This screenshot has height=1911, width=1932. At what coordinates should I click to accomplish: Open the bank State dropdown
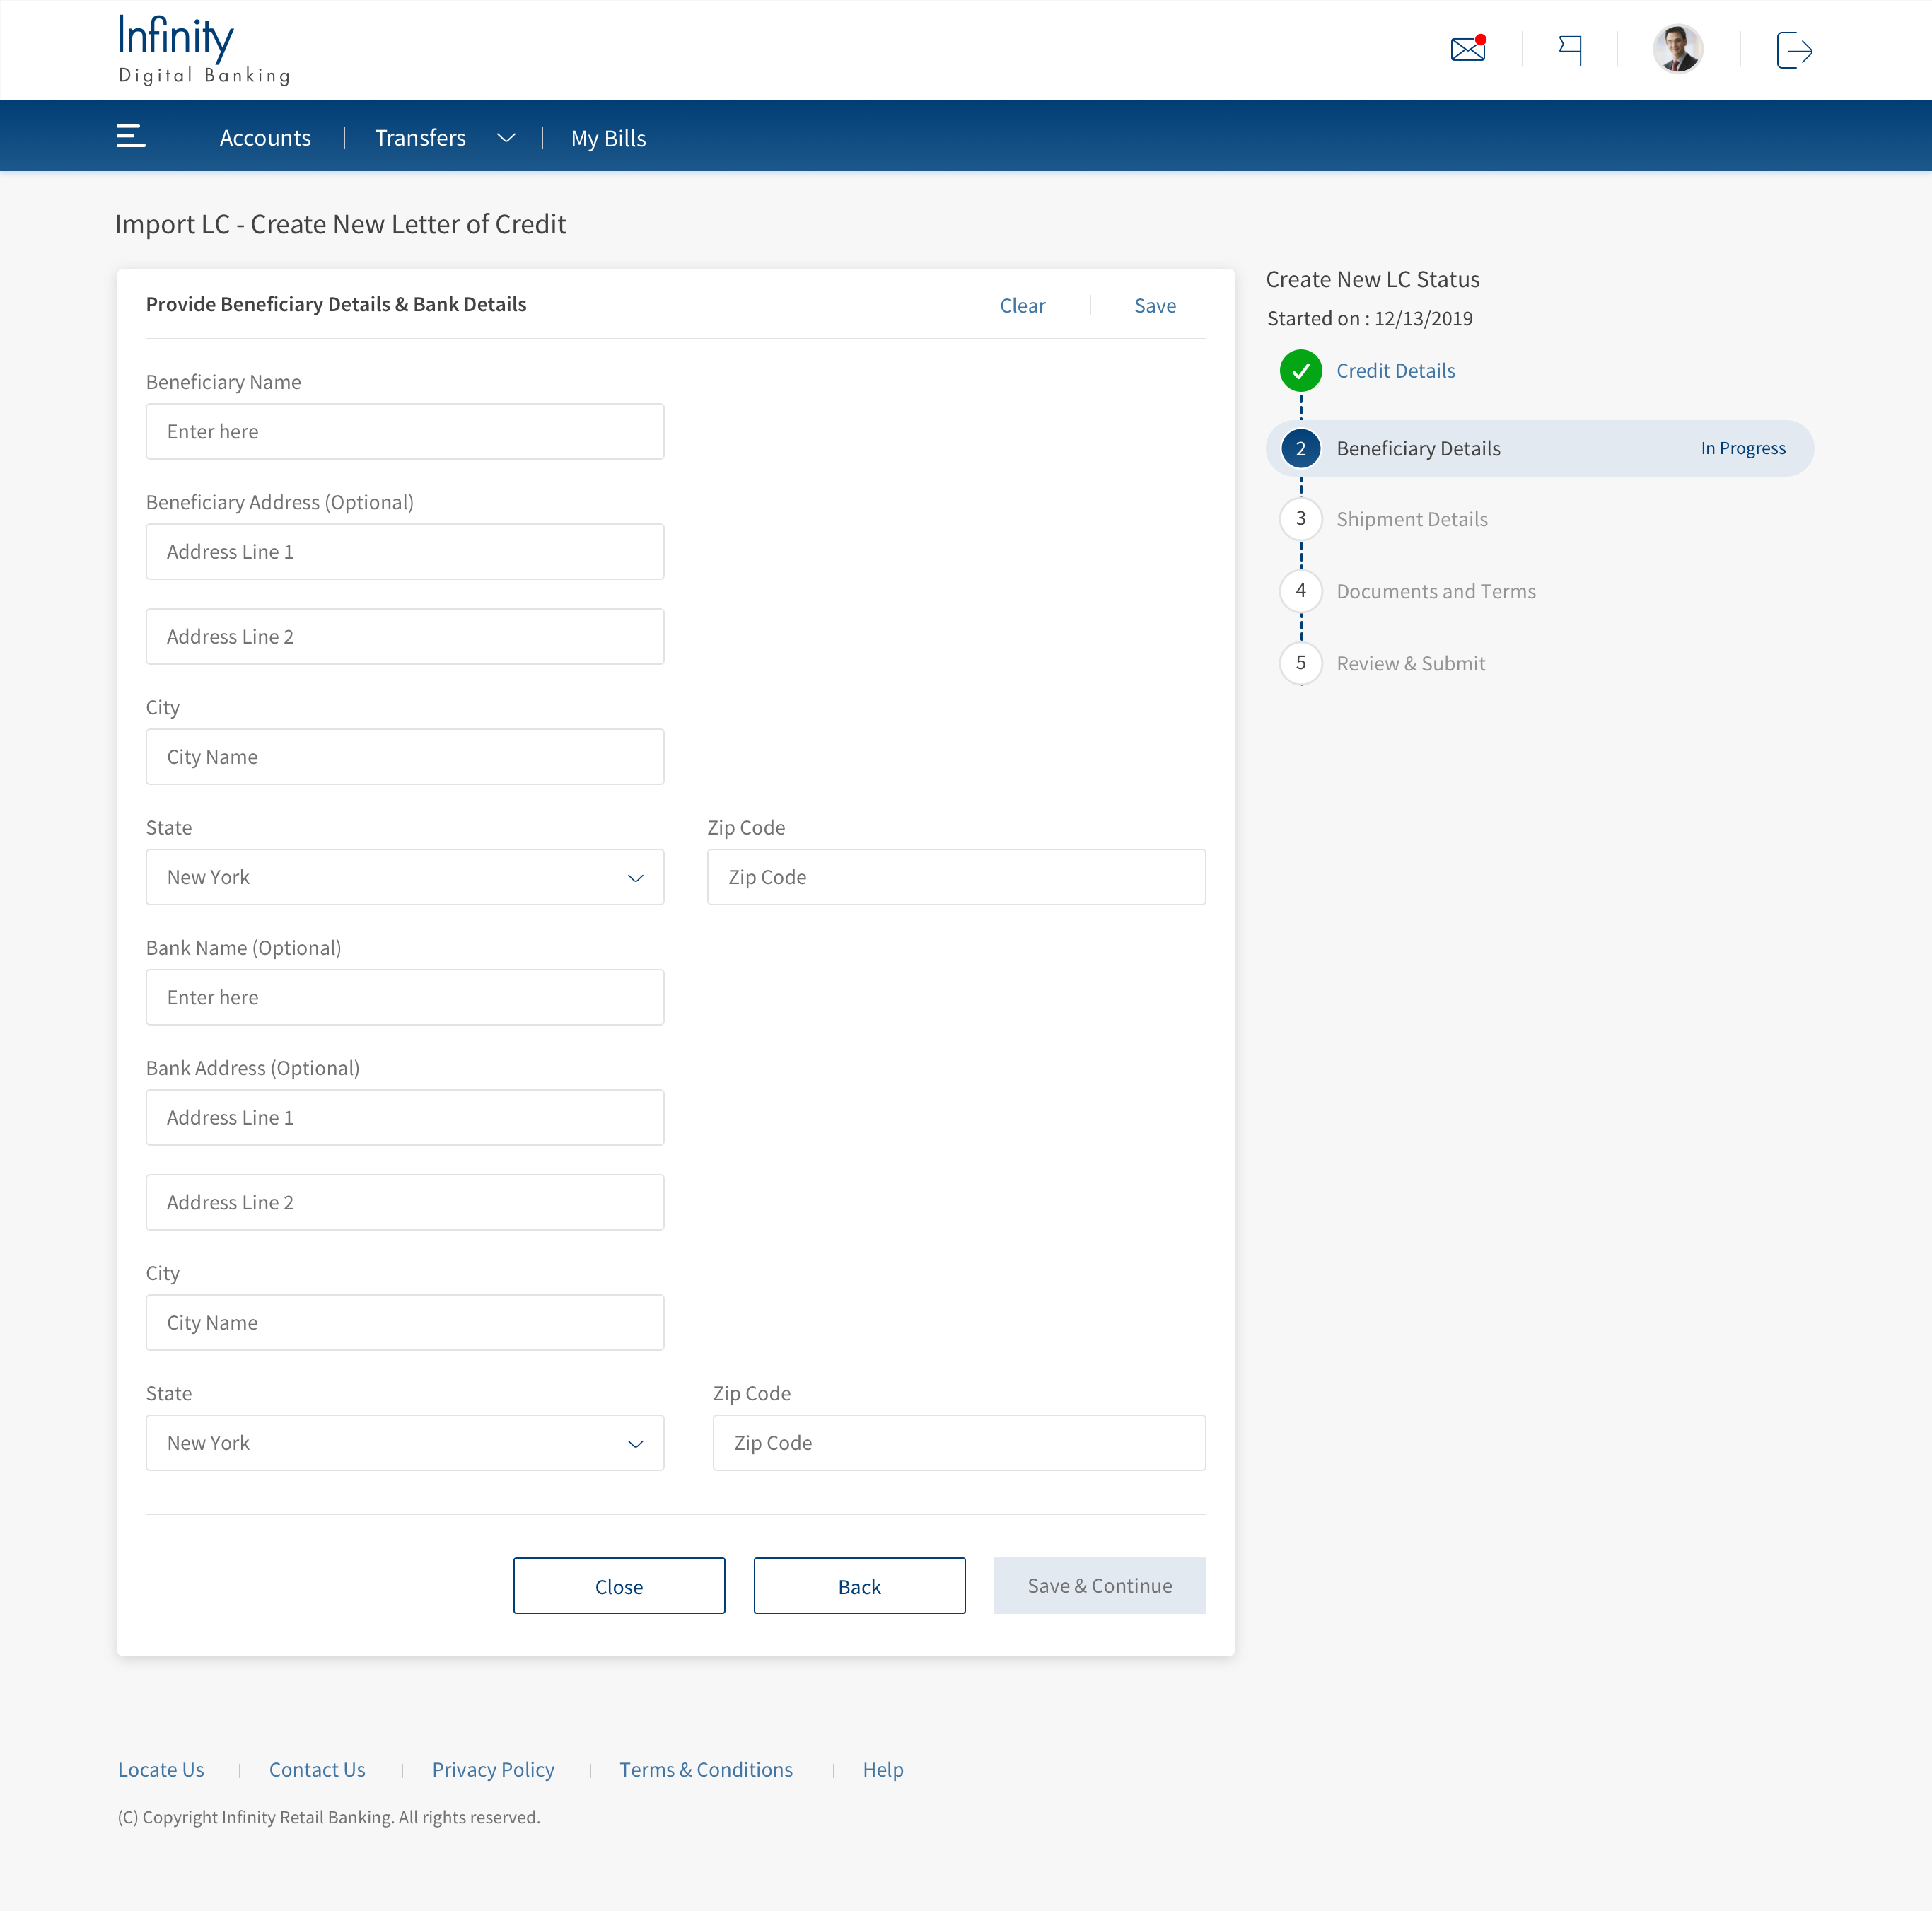(405, 1443)
